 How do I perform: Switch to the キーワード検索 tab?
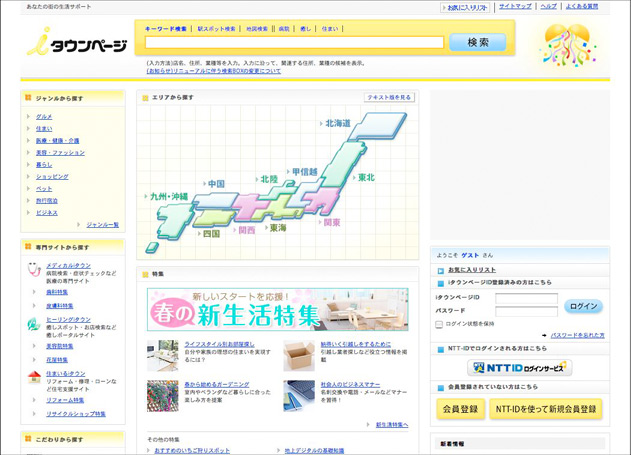(x=167, y=29)
